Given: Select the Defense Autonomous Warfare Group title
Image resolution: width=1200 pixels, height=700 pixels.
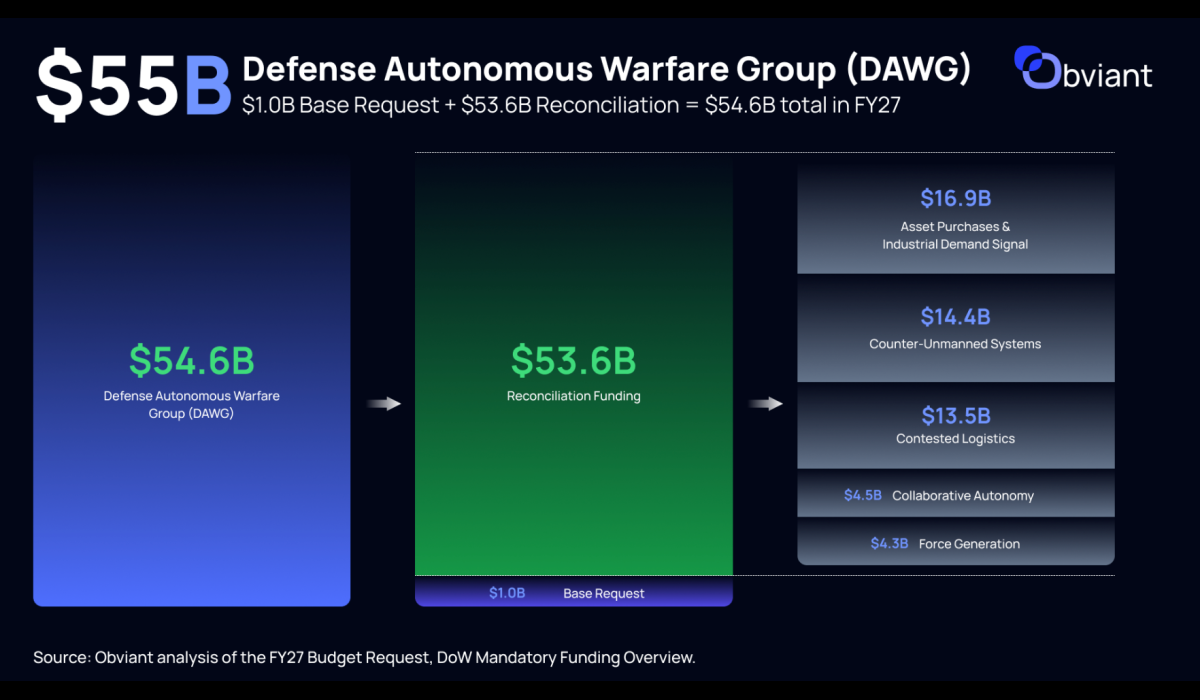Looking at the screenshot, I should pyautogui.click(x=608, y=69).
